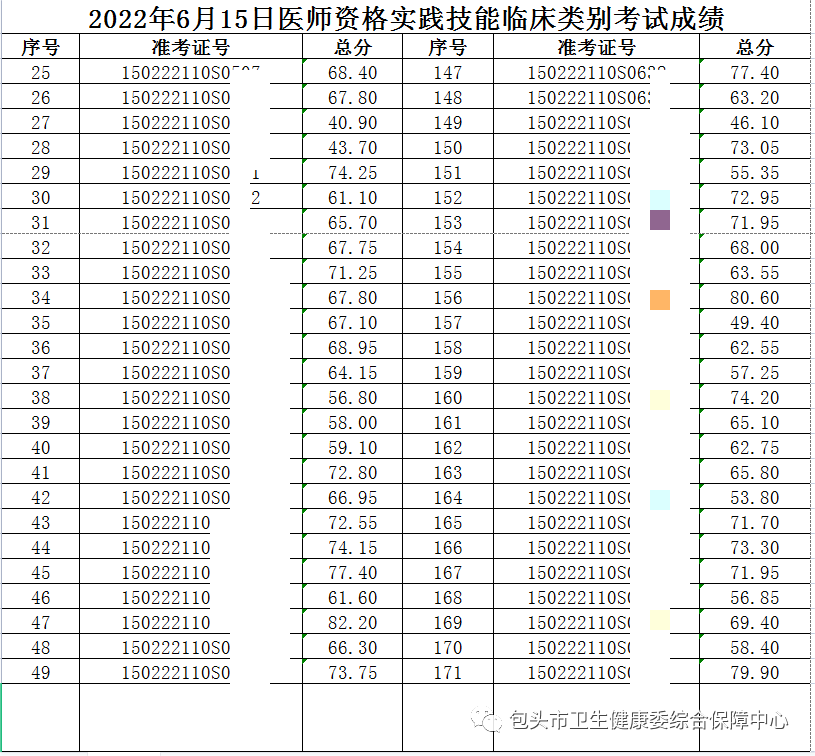Select score cell 63.55
Viewport: 815px width, 756px height.
755,272
